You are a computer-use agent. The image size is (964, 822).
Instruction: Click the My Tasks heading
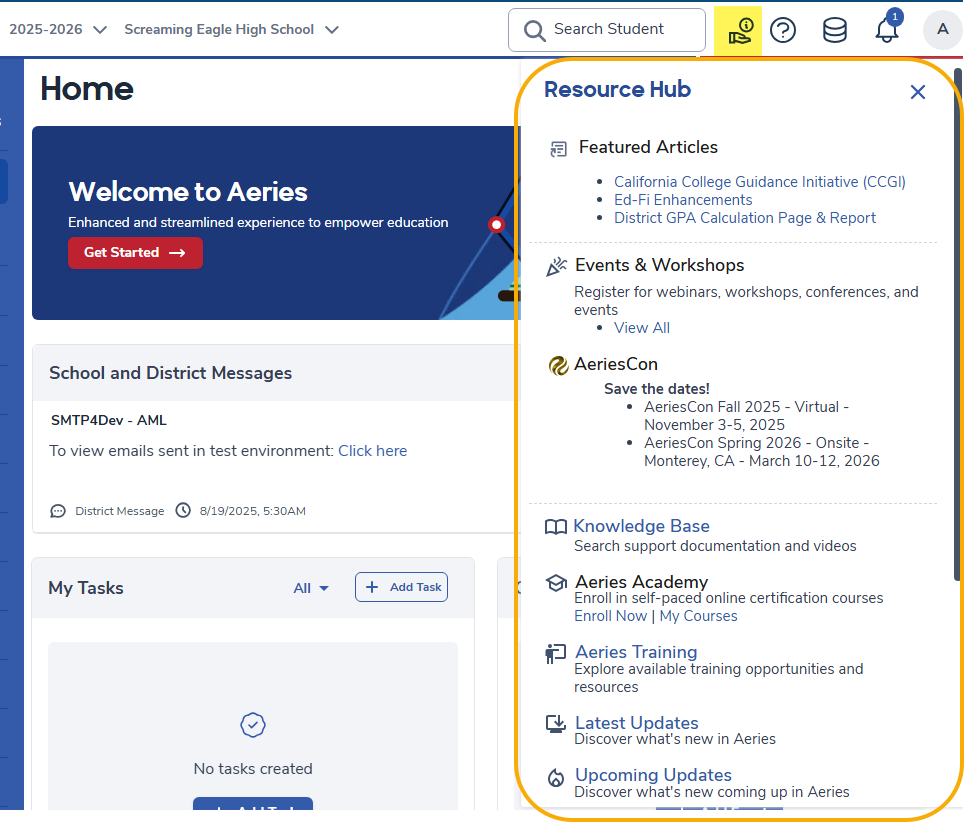pyautogui.click(x=86, y=588)
